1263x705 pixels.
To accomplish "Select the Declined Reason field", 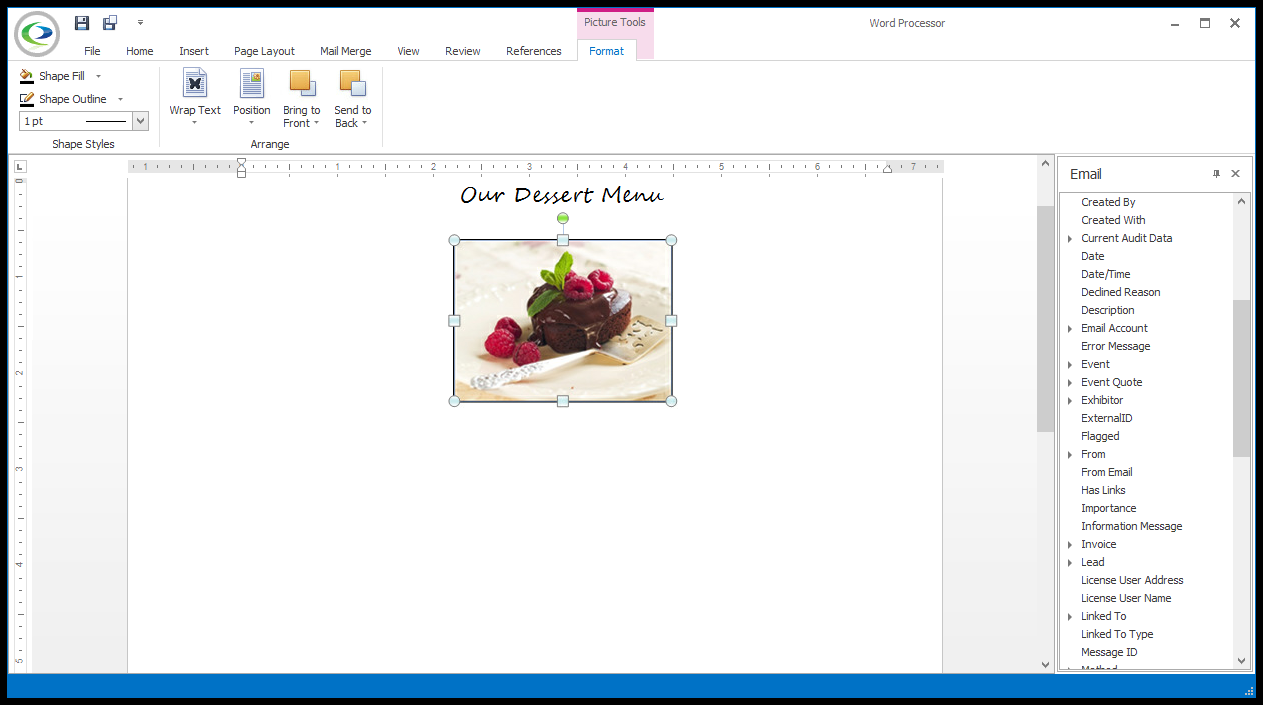I will pyautogui.click(x=1120, y=292).
